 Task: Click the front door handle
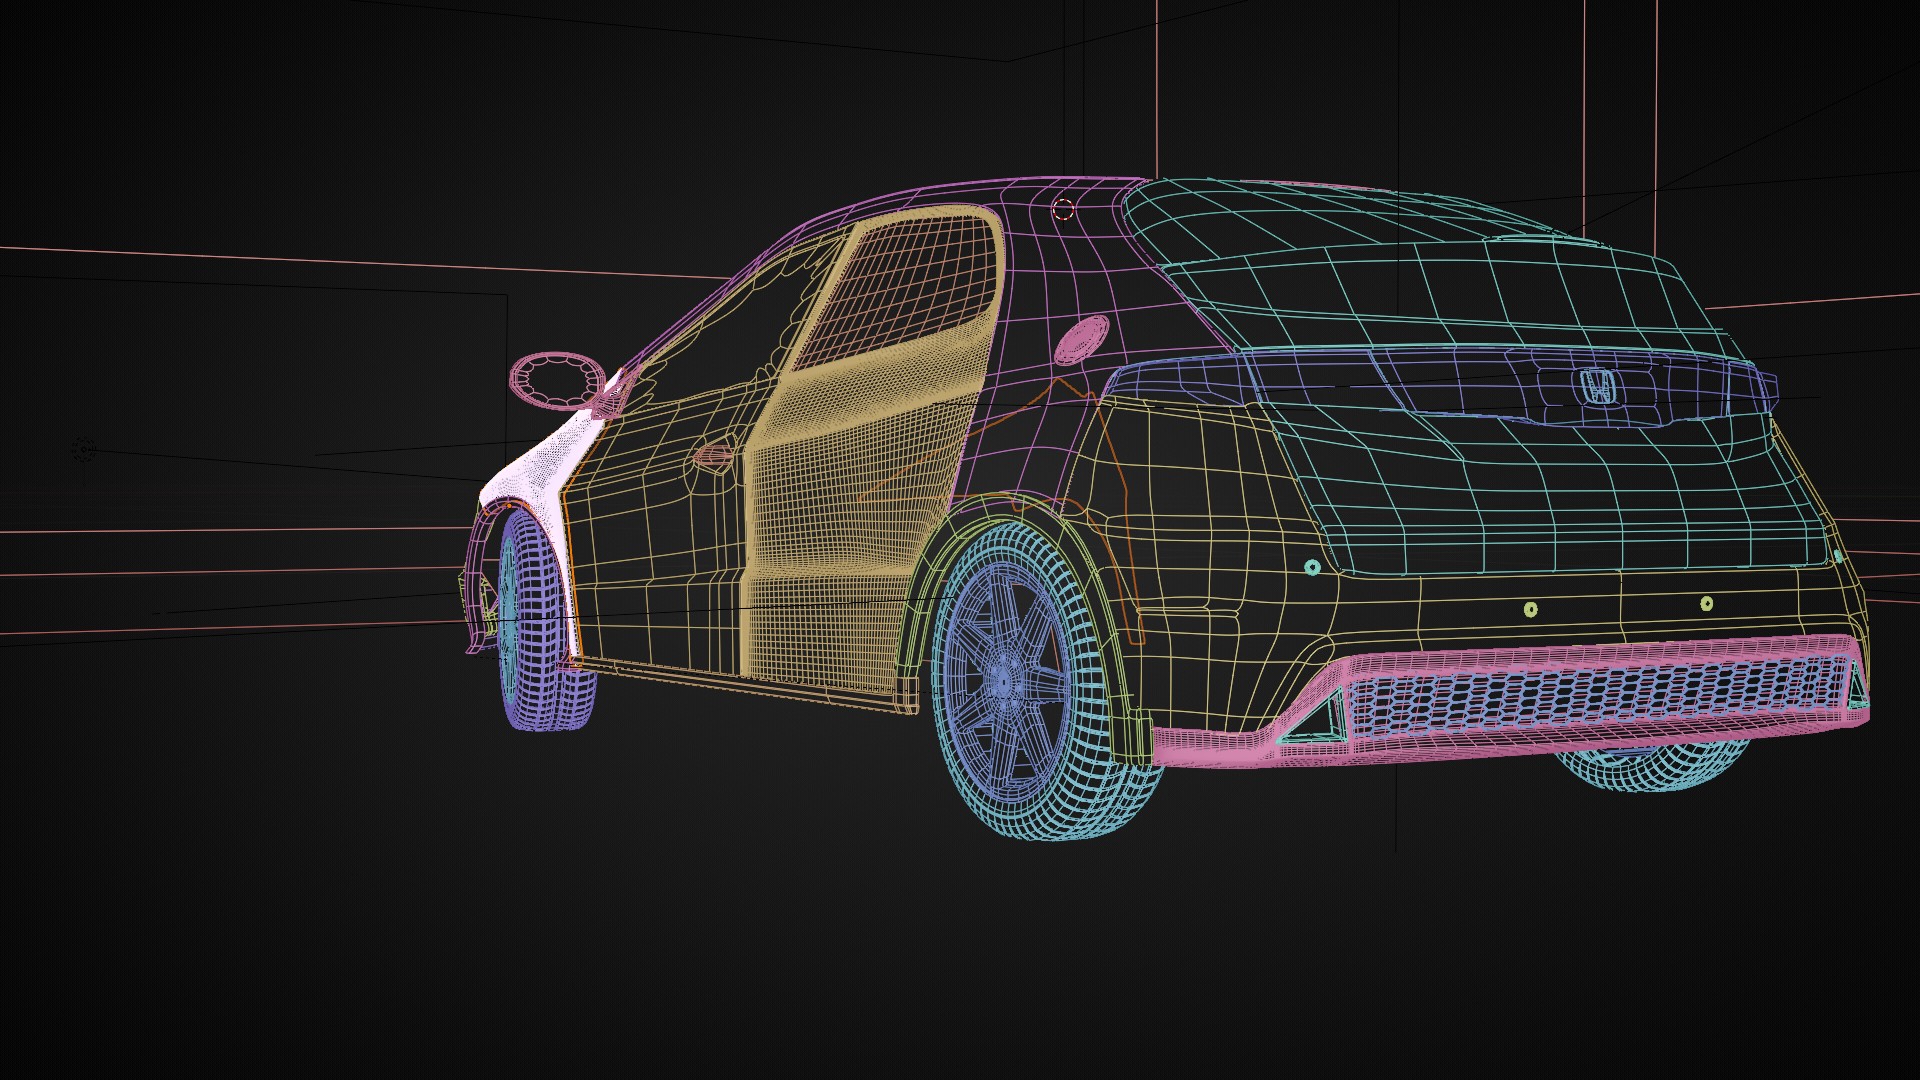pyautogui.click(x=714, y=458)
